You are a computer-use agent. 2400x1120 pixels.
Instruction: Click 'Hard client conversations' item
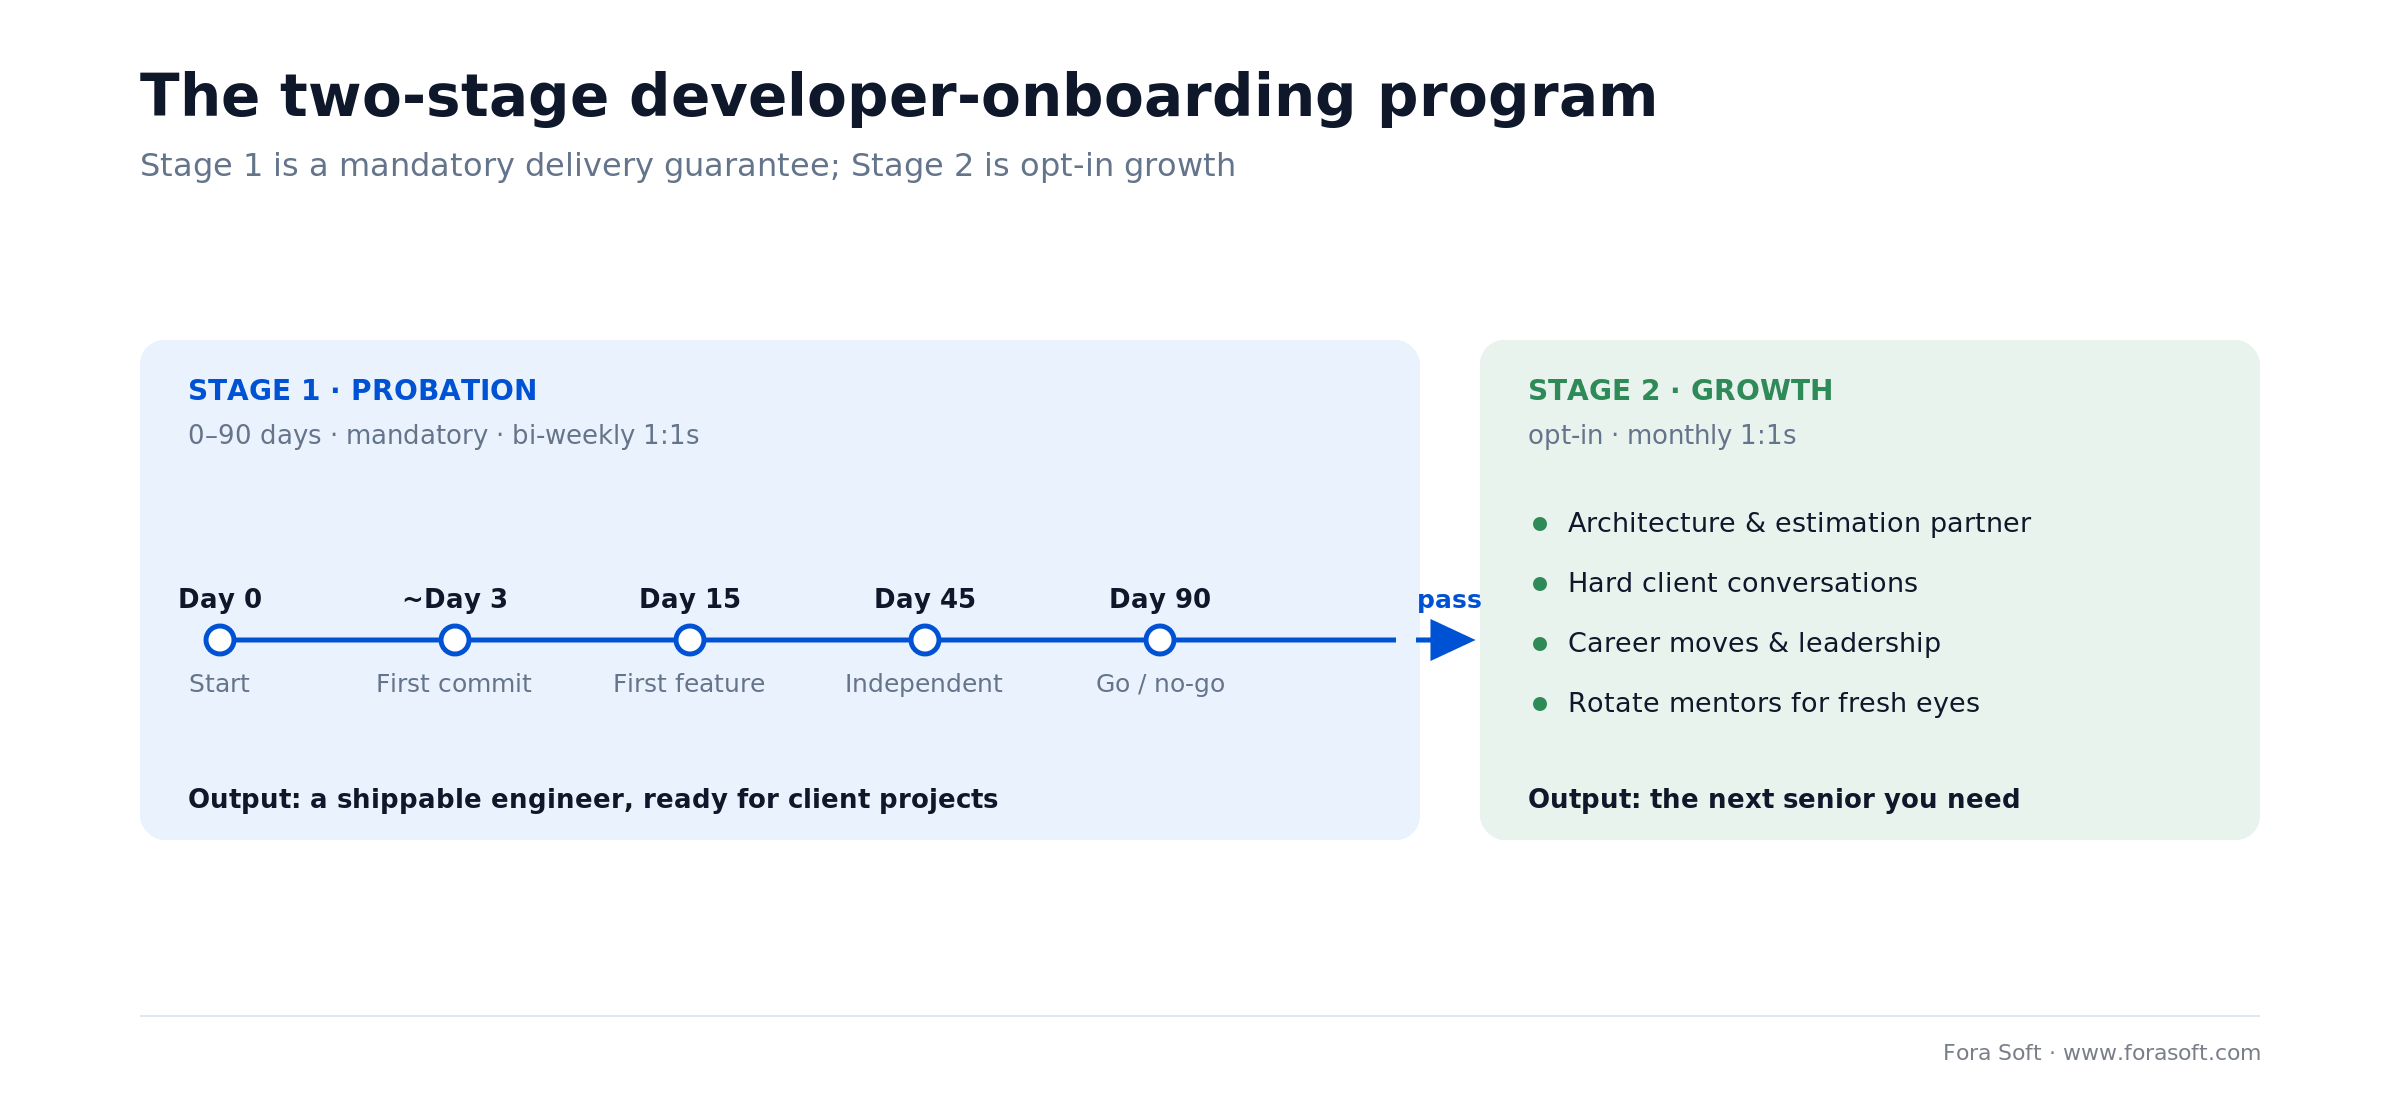1743,584
